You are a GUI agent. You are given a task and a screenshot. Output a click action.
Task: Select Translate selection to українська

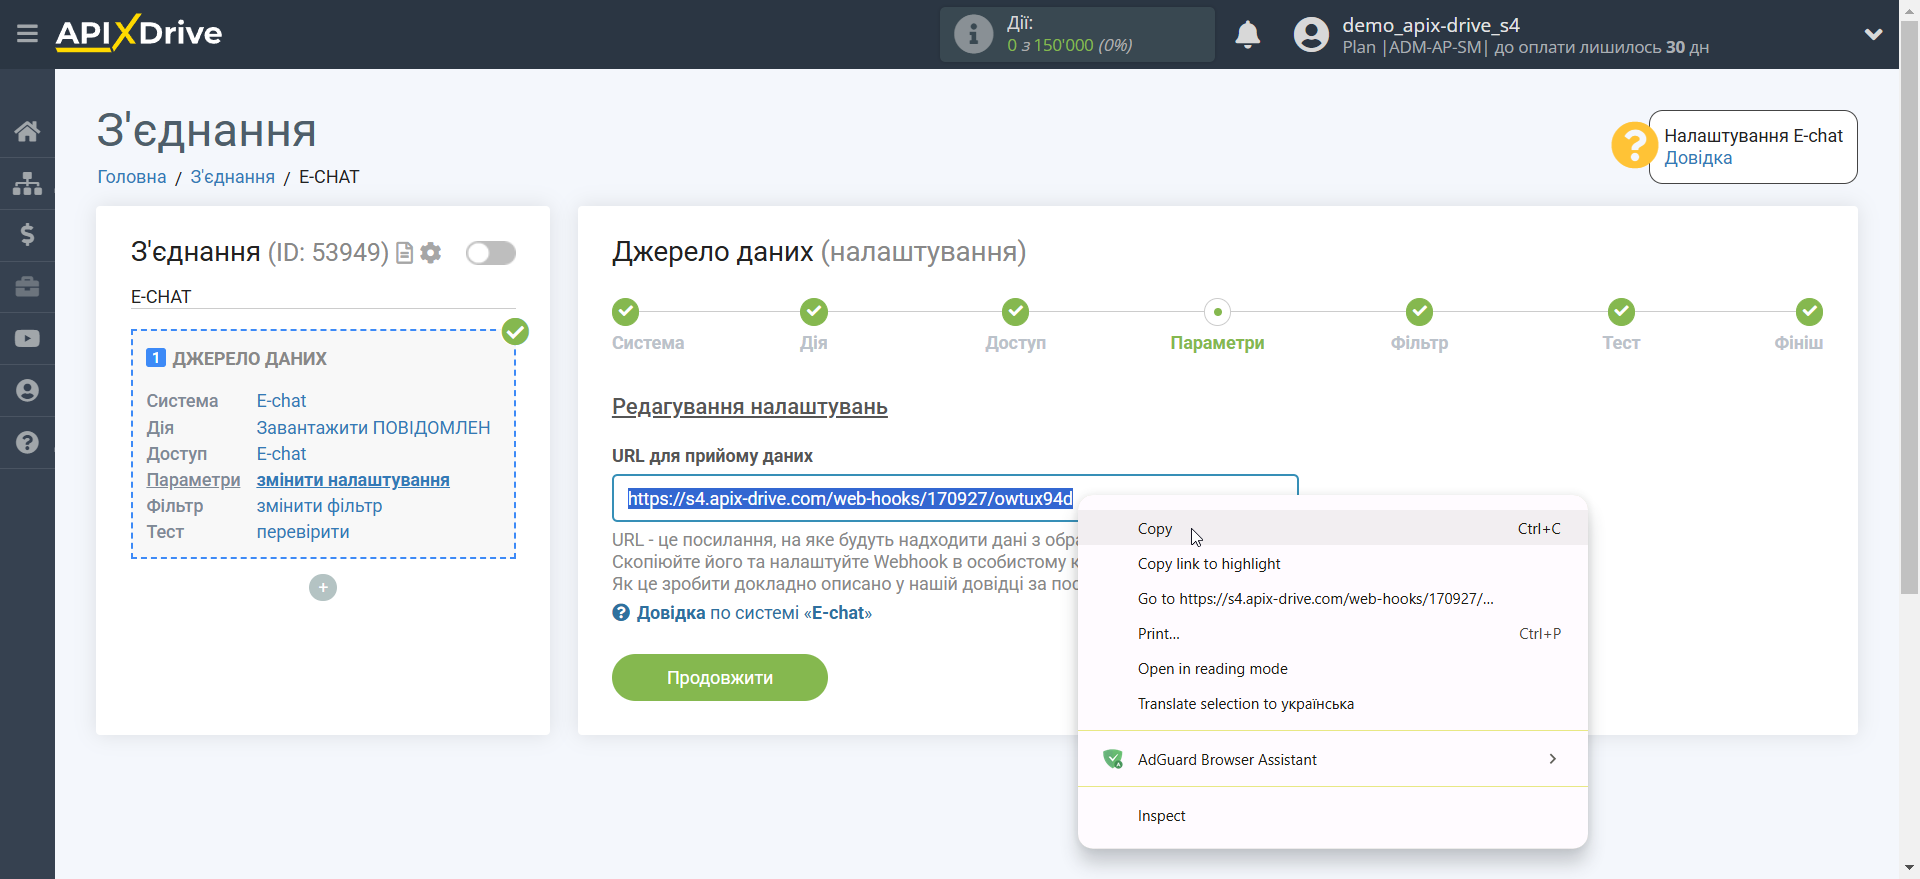(x=1333, y=704)
